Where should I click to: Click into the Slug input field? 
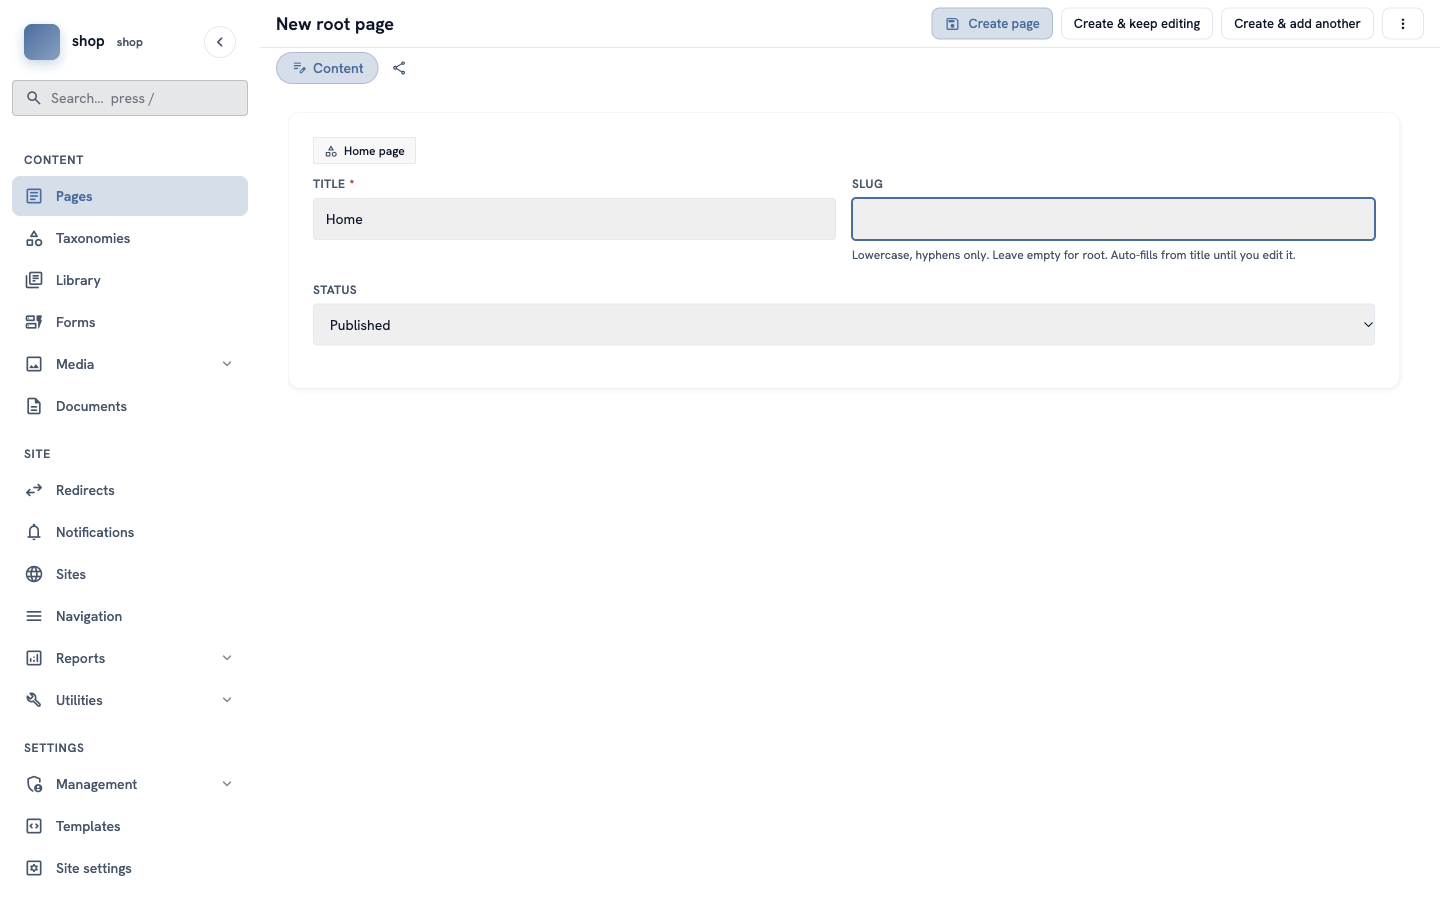[1113, 219]
